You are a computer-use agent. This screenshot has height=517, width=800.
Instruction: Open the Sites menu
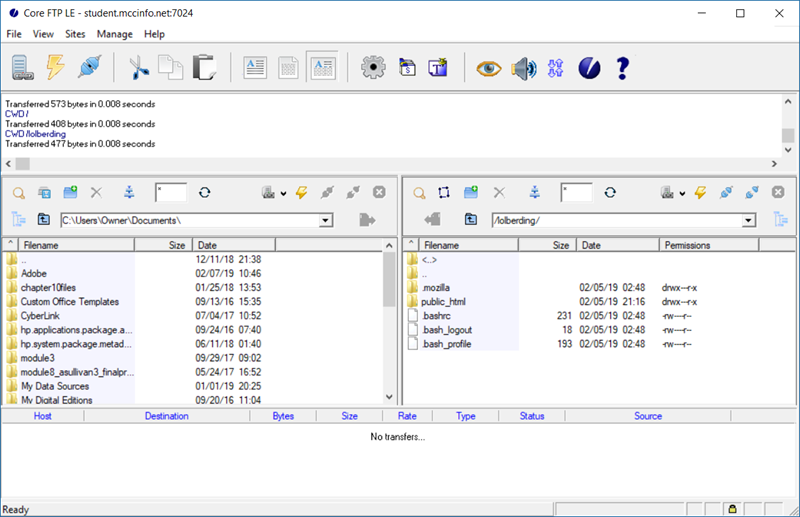point(75,34)
